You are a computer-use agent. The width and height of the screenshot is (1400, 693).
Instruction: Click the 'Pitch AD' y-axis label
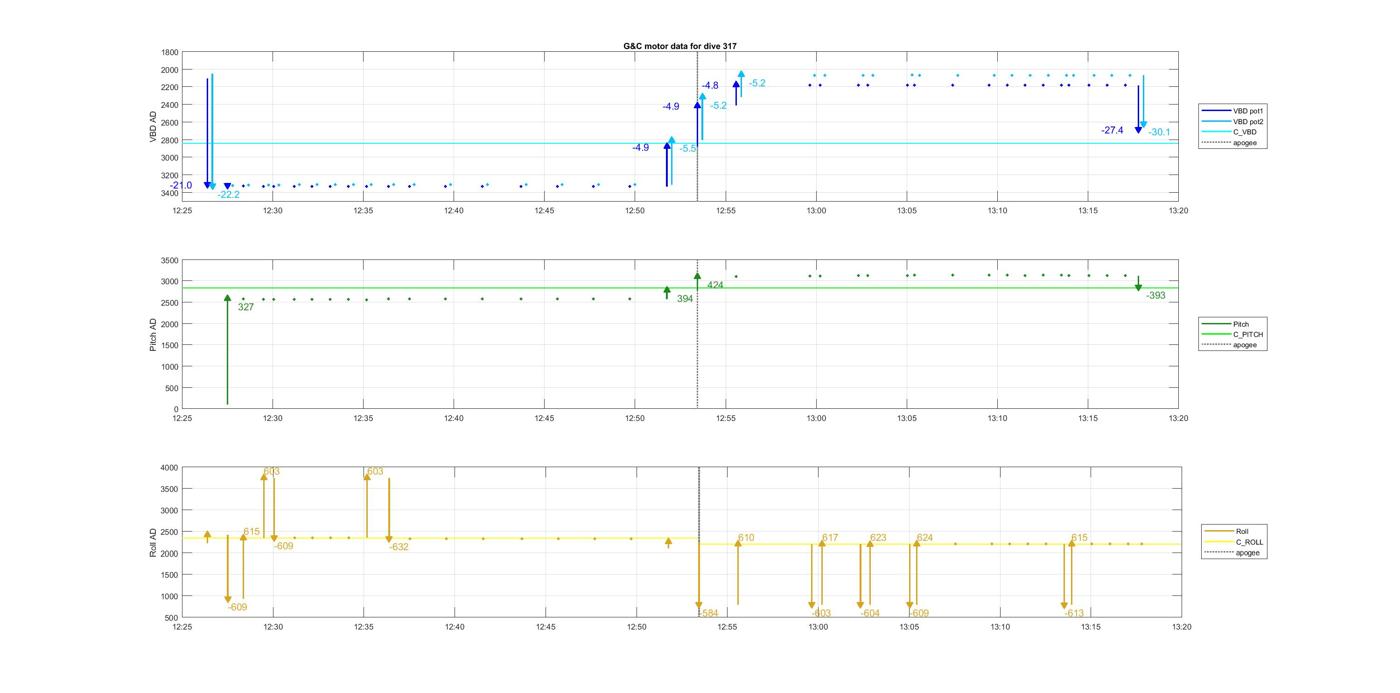[x=152, y=333]
